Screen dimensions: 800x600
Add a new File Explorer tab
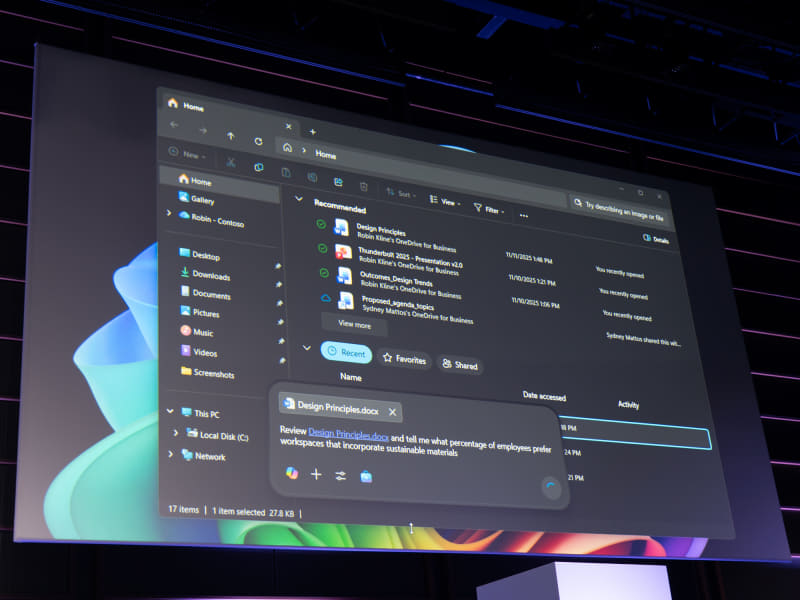click(313, 132)
